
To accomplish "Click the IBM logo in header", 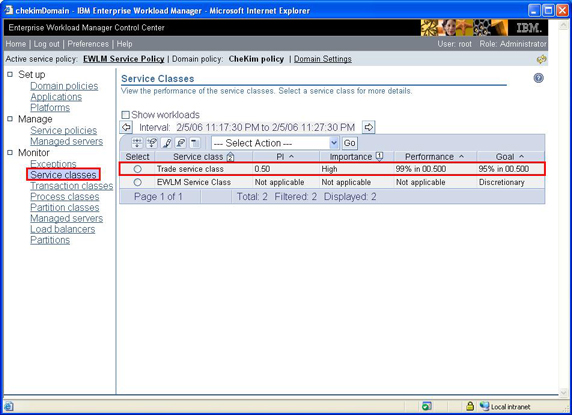I will tap(529, 28).
